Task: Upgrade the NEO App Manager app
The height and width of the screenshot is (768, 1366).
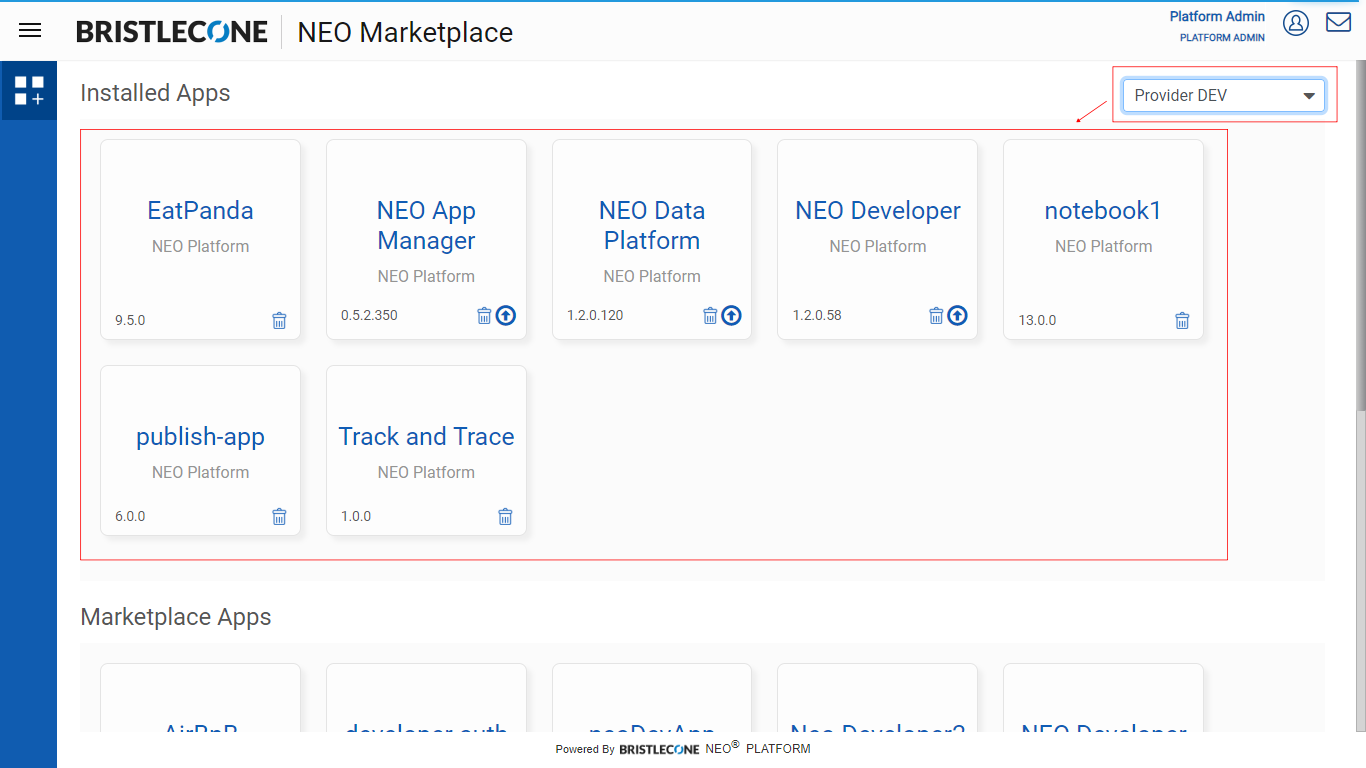Action: (506, 315)
